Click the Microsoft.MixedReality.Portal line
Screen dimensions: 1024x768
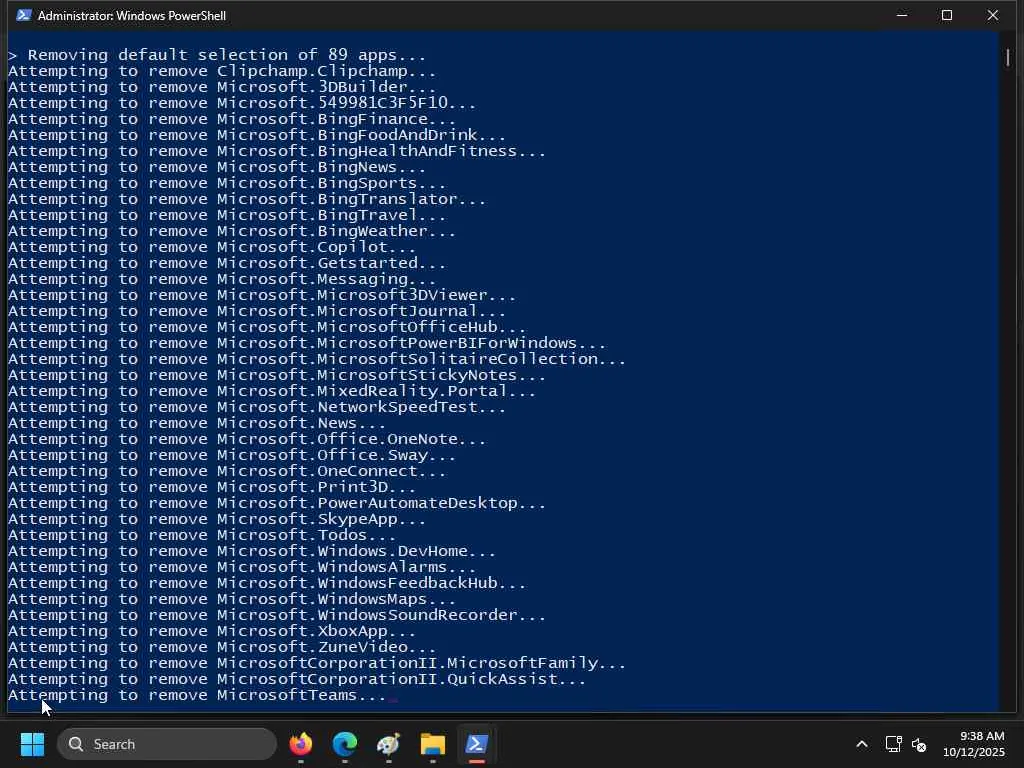point(272,391)
